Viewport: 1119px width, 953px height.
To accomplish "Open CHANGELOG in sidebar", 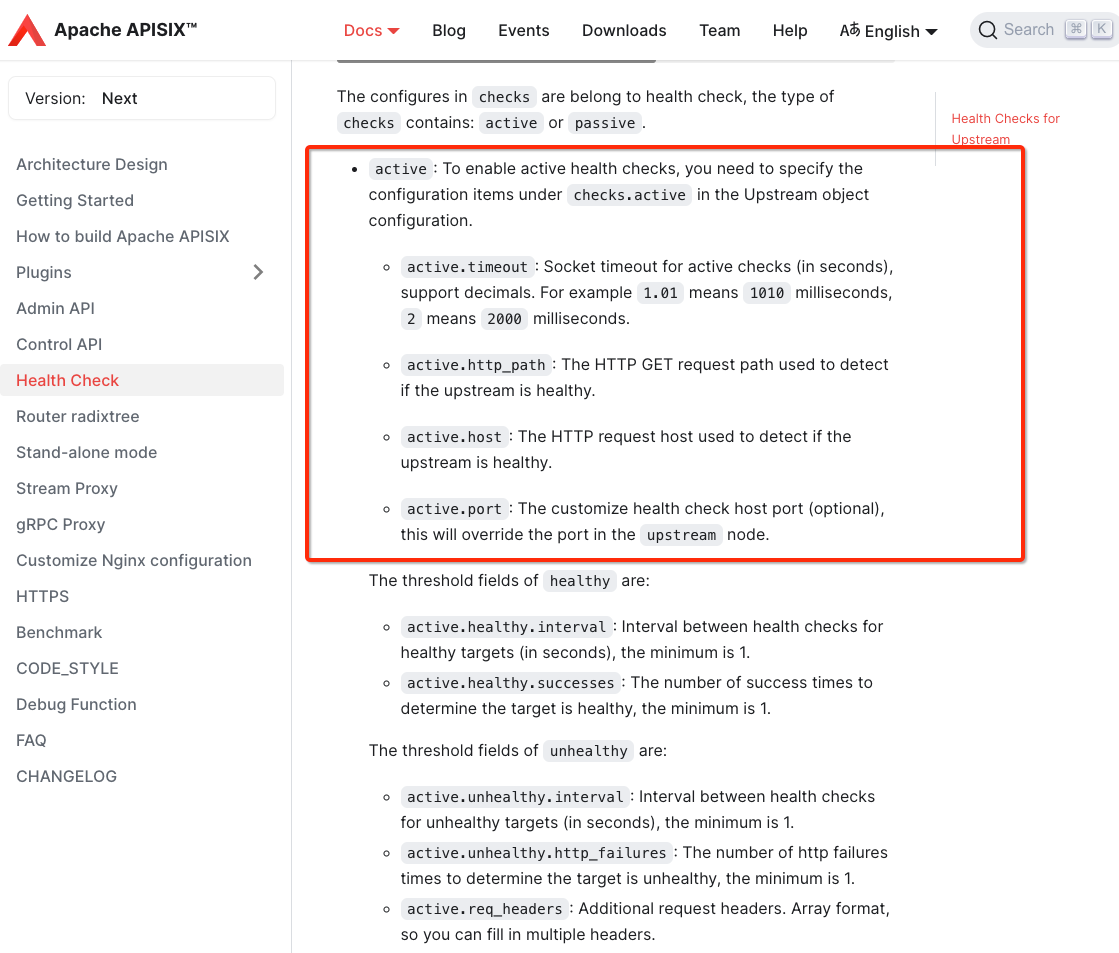I will pos(66,777).
